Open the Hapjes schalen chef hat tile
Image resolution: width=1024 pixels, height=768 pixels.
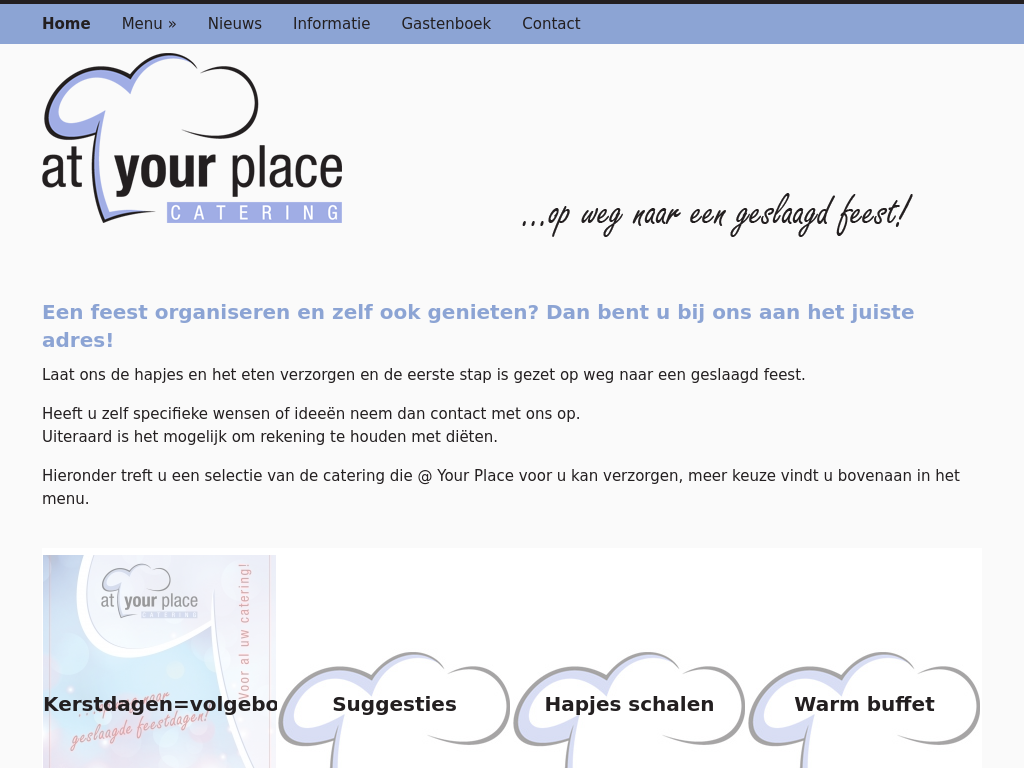pyautogui.click(x=630, y=709)
